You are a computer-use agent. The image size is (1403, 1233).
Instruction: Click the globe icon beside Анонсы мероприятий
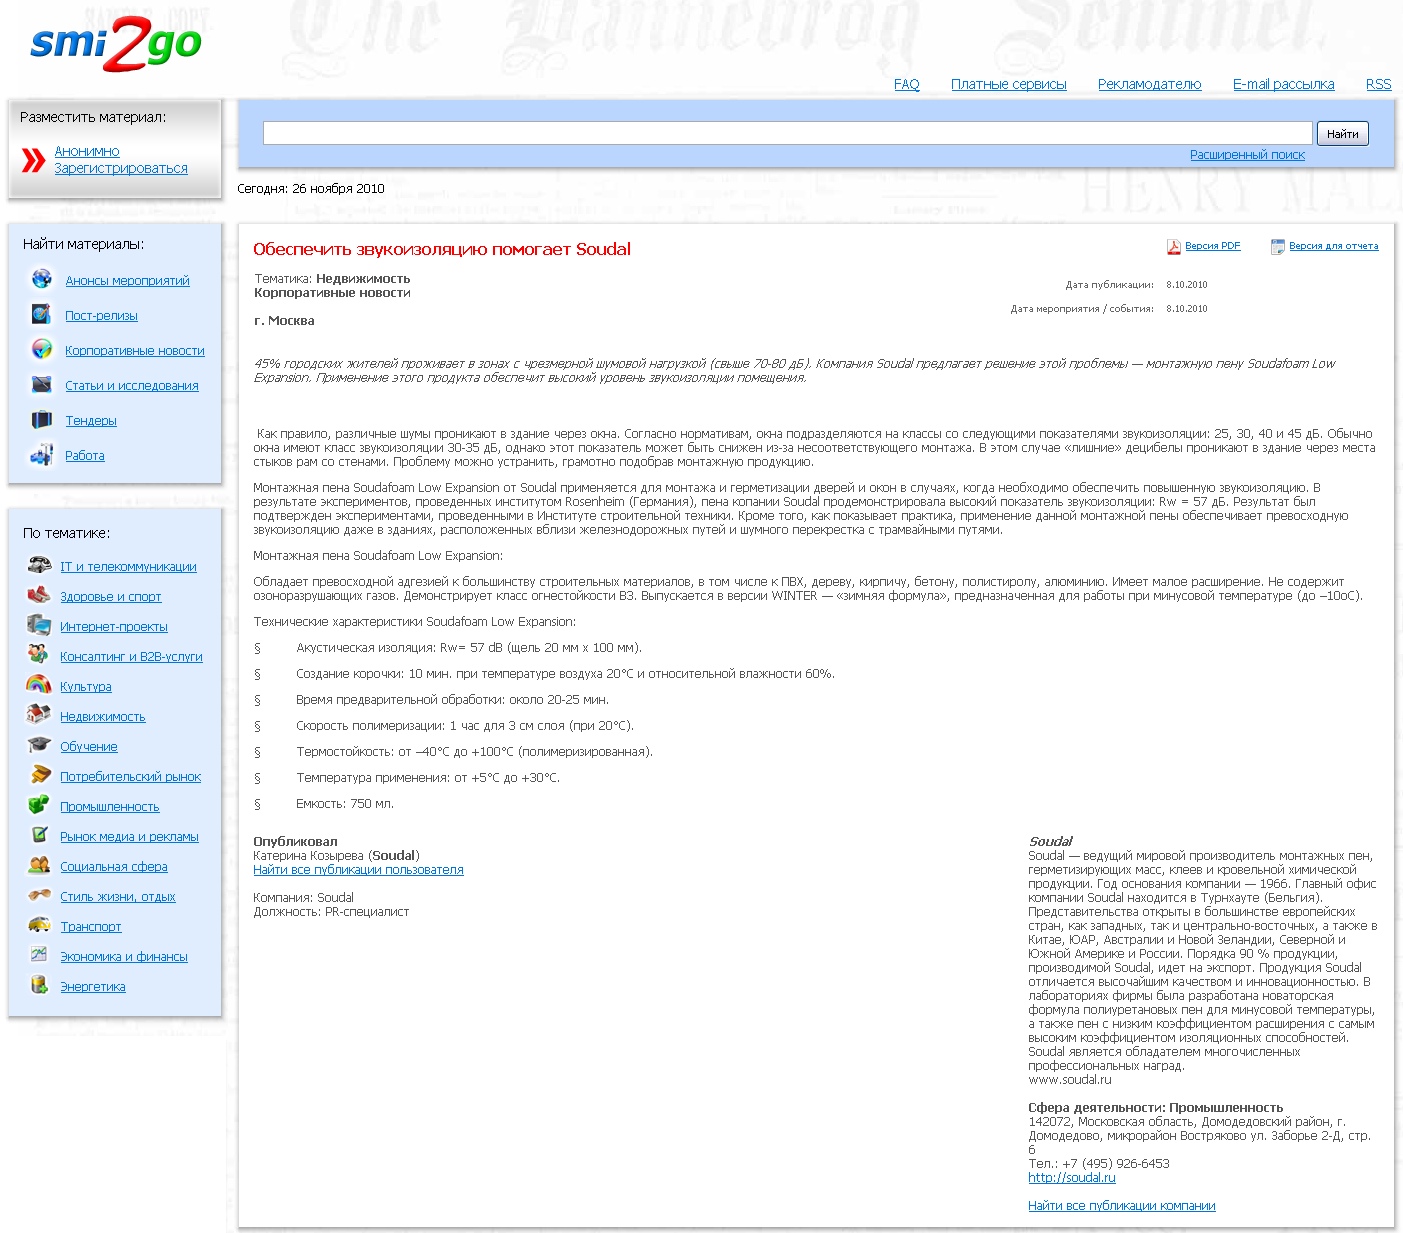point(42,279)
